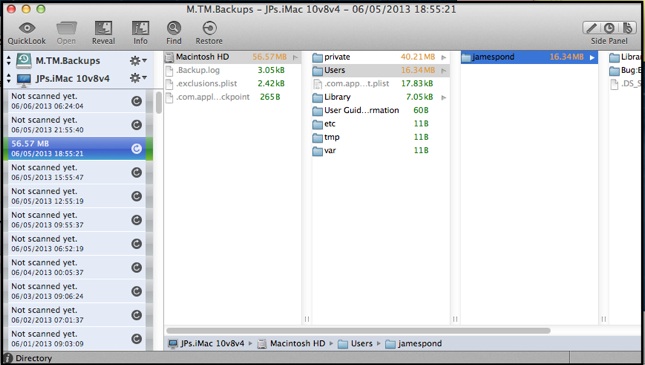Click the Restore toolbar icon
Image resolution: width=645 pixels, height=365 pixels.
point(209,28)
